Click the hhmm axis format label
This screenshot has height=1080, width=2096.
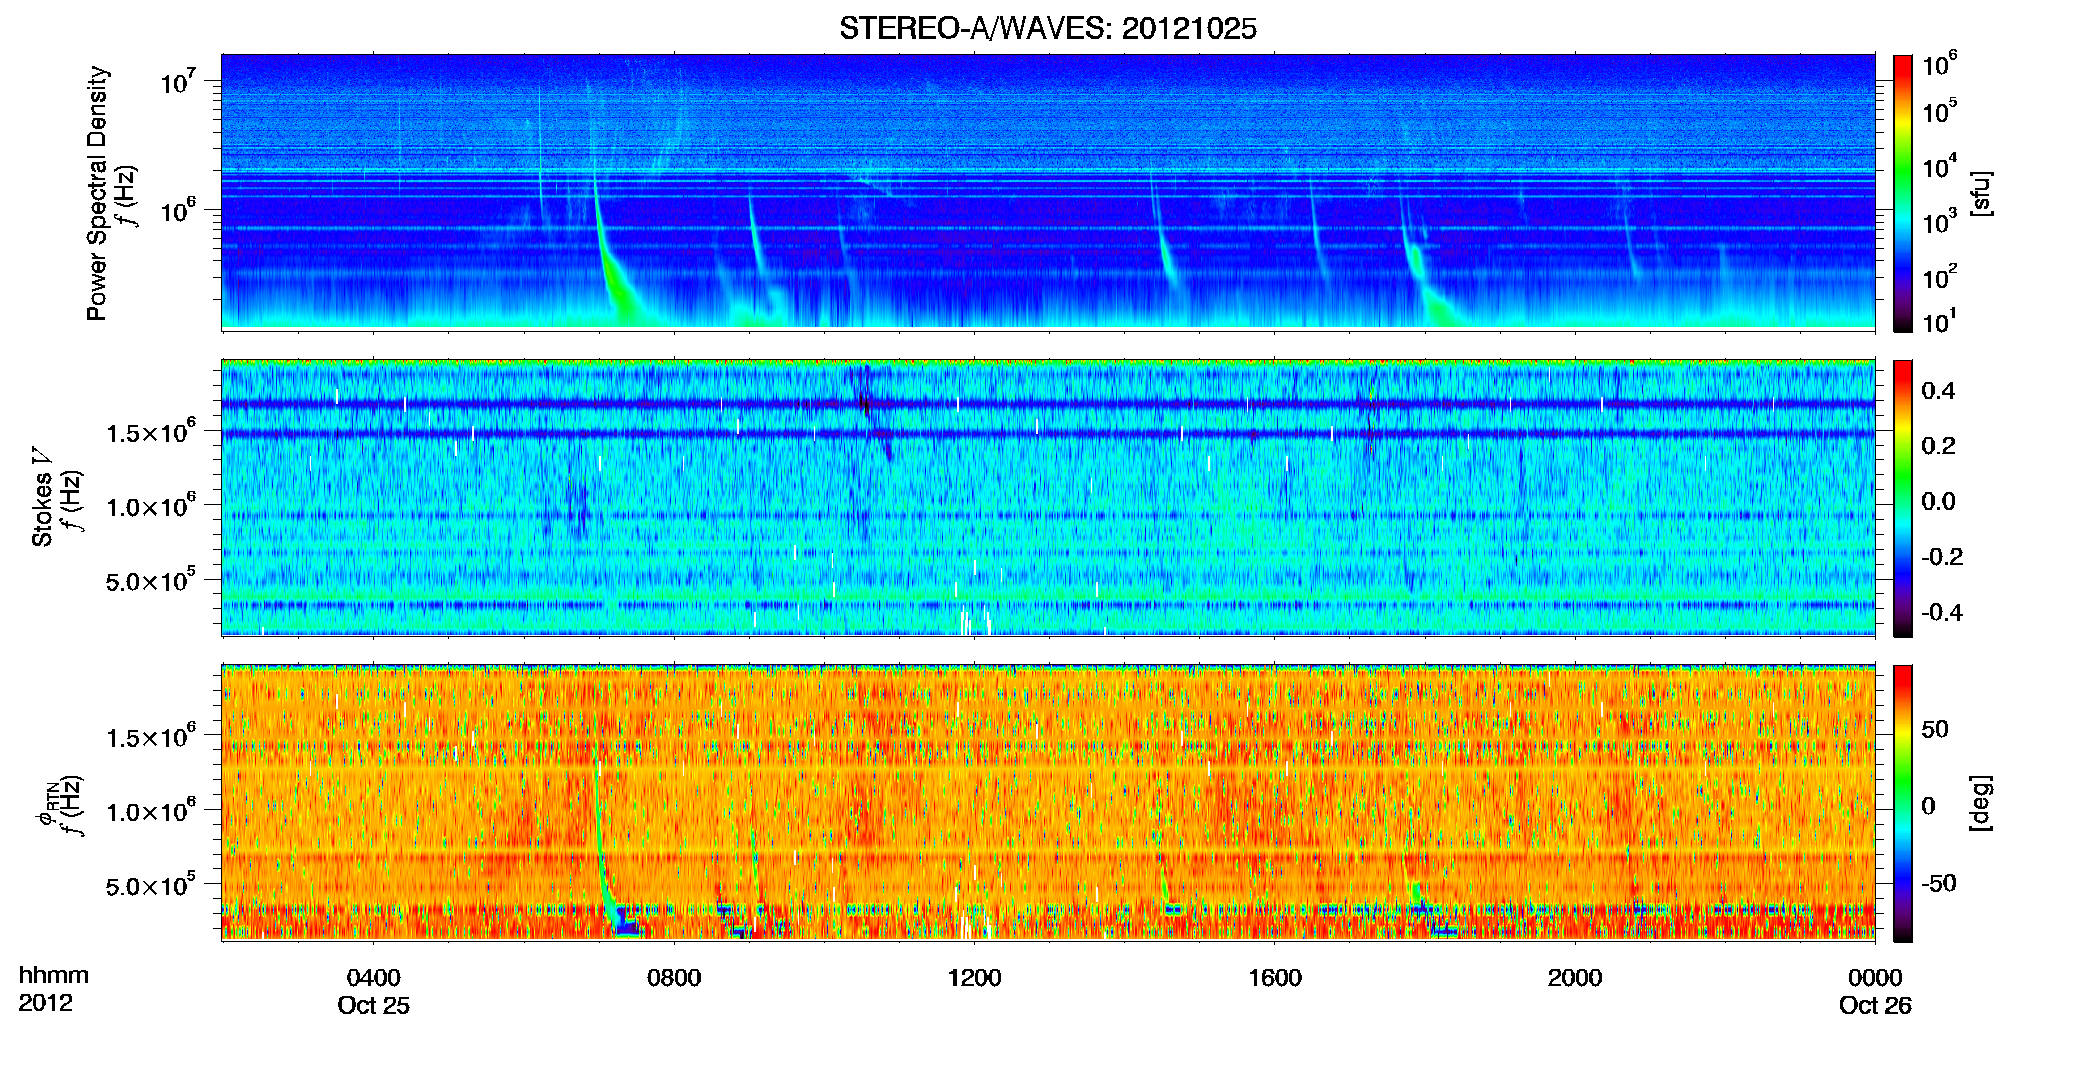(x=53, y=976)
